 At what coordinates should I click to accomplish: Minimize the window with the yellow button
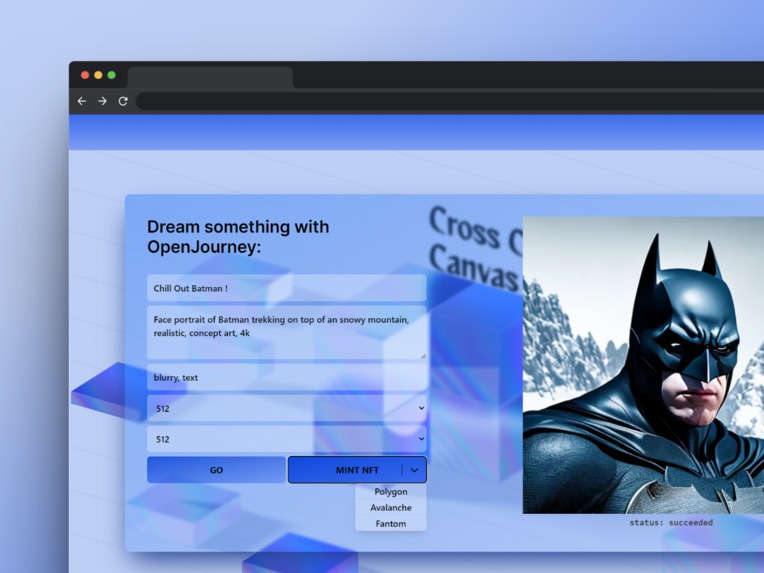coord(98,75)
